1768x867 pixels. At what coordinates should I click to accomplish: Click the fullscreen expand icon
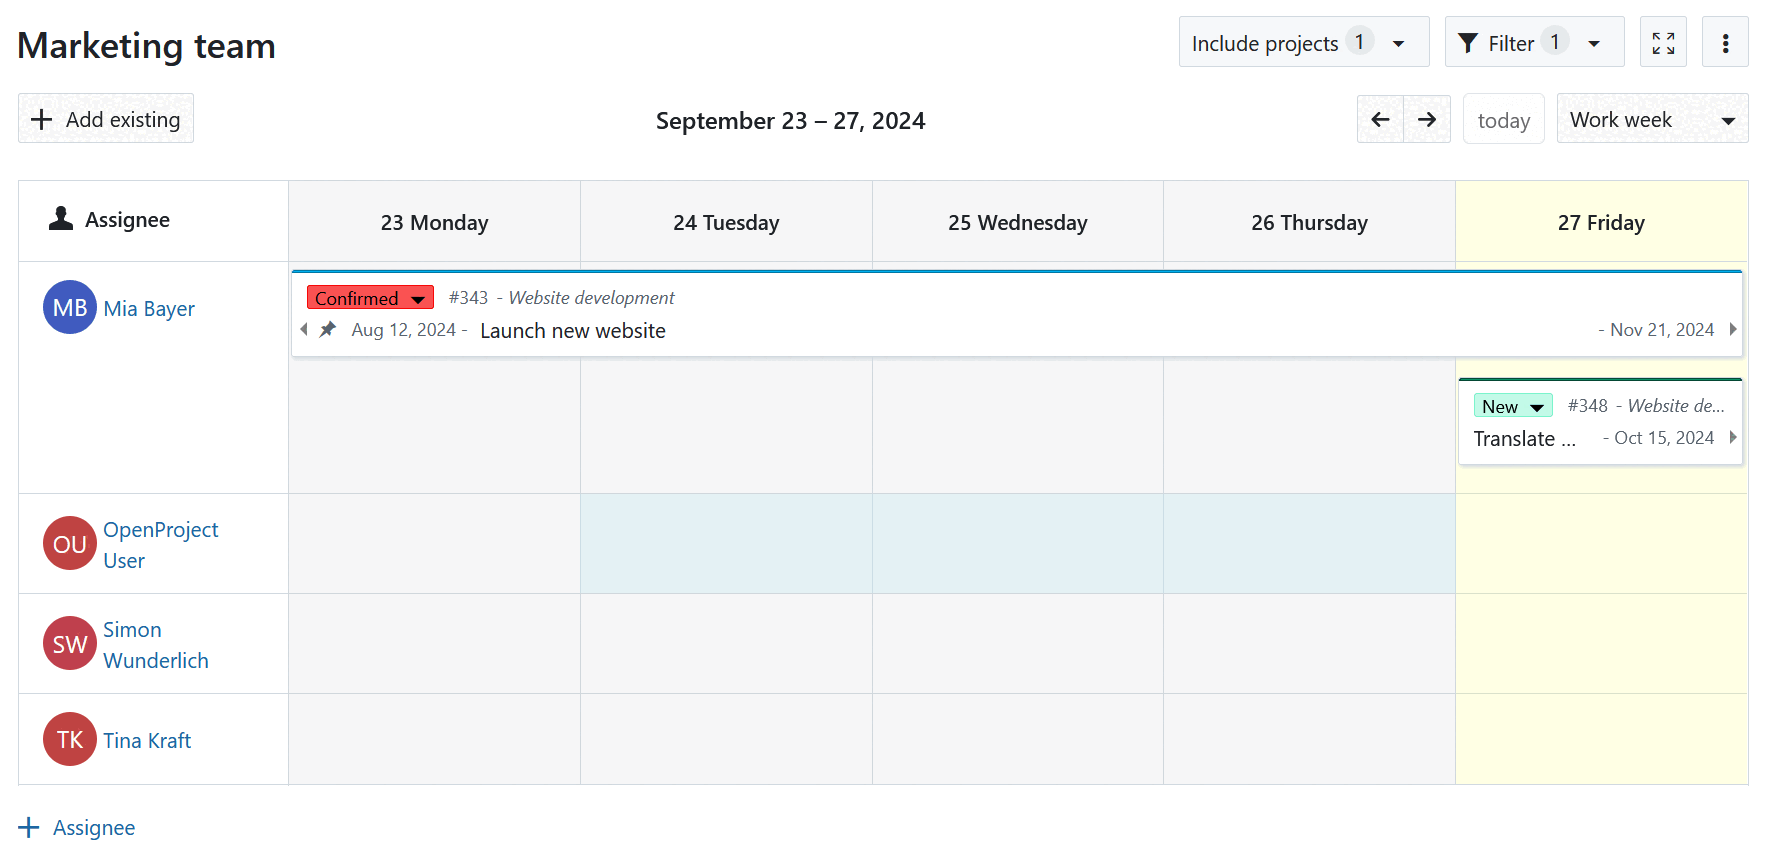[1663, 43]
